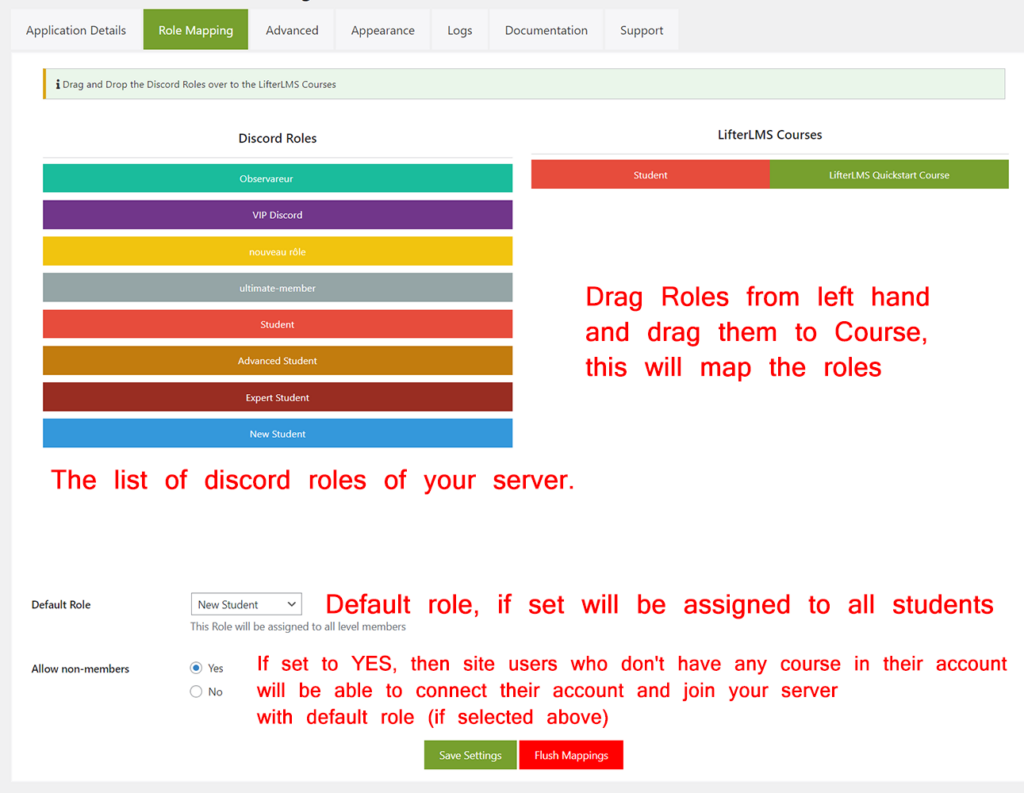This screenshot has width=1024, height=793.
Task: Switch to the Advanced tab
Action: pyautogui.click(x=292, y=30)
